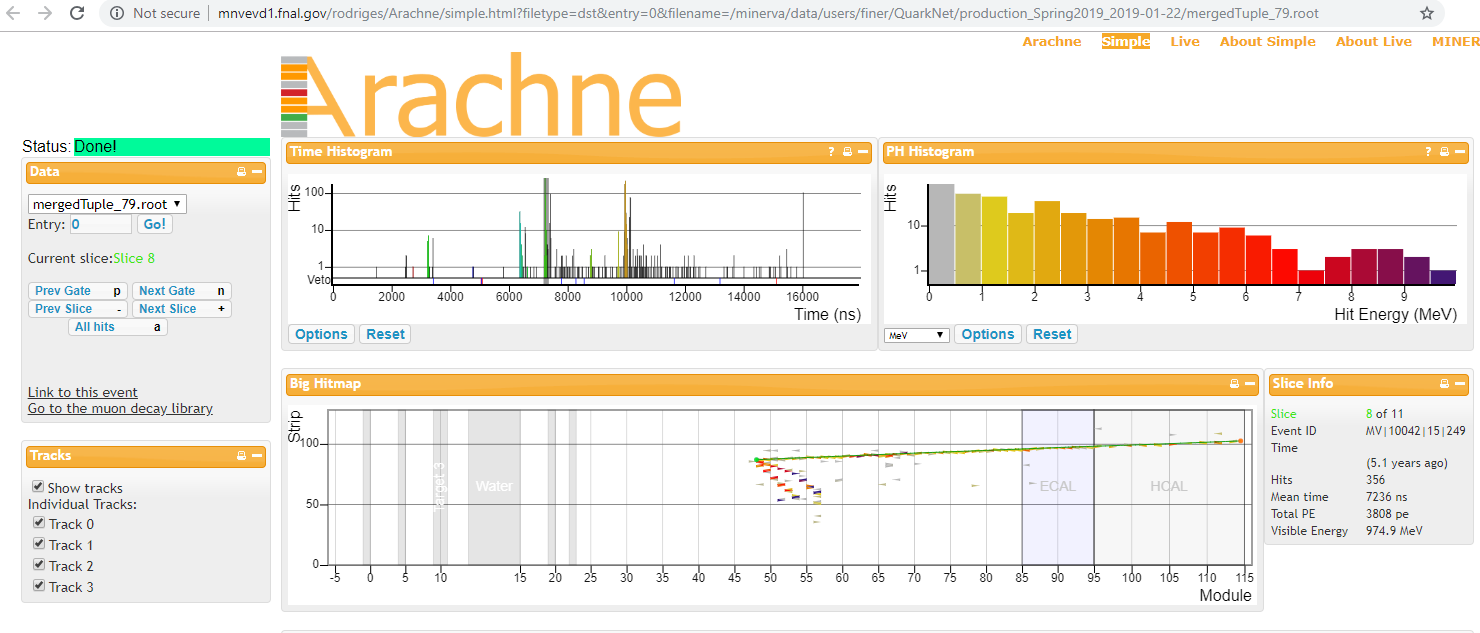Uncheck Track 0
The image size is (1480, 633).
[38, 523]
